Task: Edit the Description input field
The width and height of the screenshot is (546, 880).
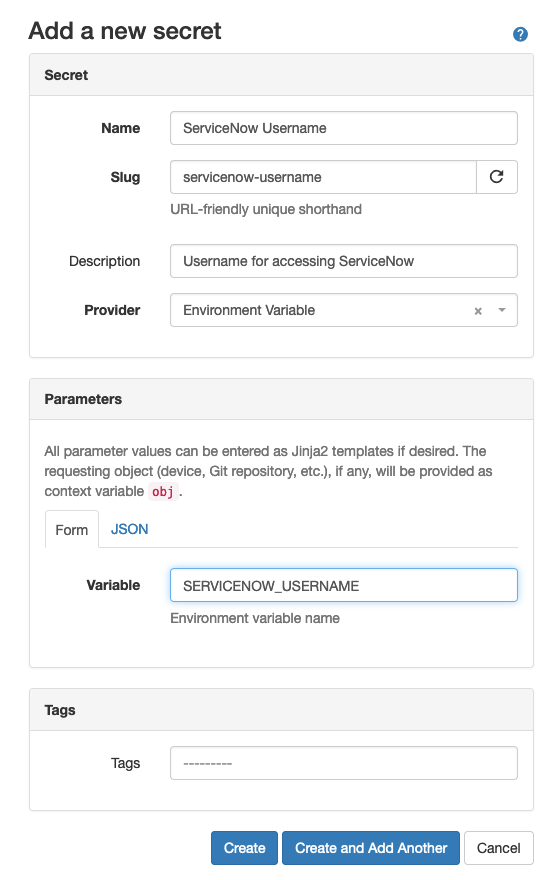Action: coord(343,261)
